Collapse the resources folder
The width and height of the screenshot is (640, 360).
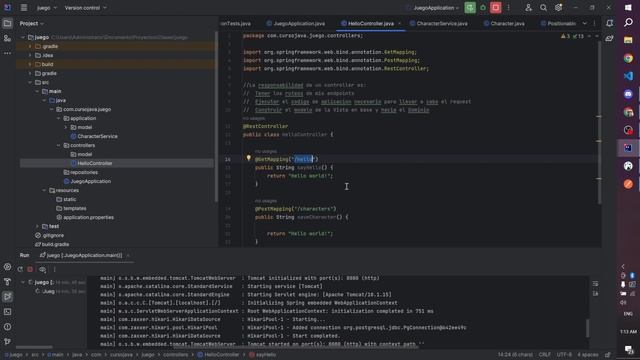point(44,190)
